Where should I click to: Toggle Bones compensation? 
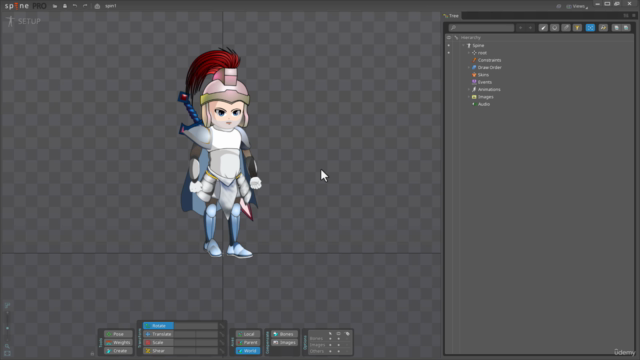click(x=284, y=334)
